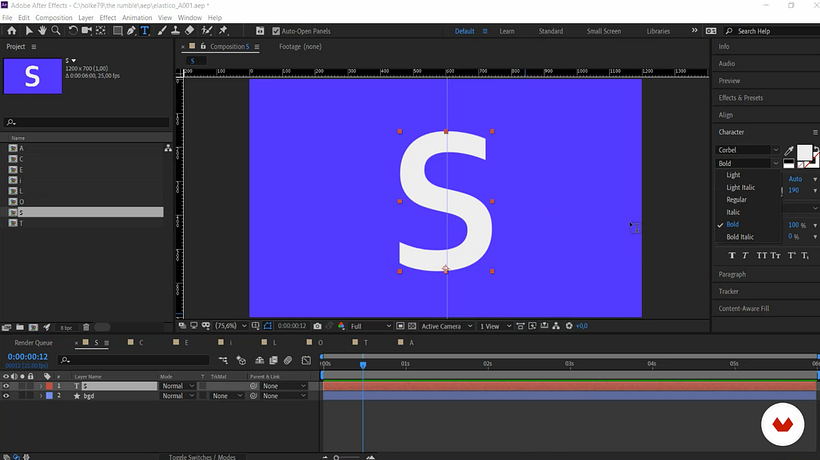Expand the Paragraph panel
820x460 pixels.
(x=732, y=274)
